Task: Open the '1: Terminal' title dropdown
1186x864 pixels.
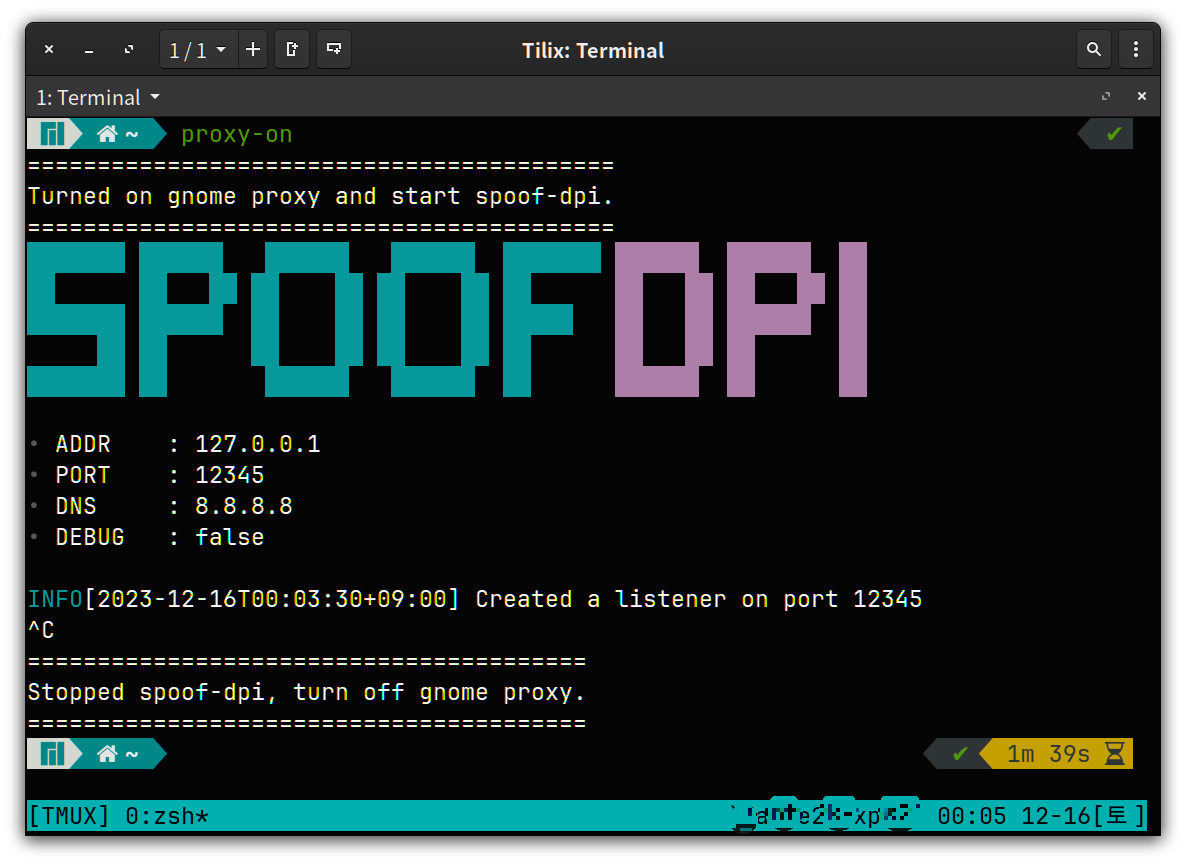Action: click(98, 97)
